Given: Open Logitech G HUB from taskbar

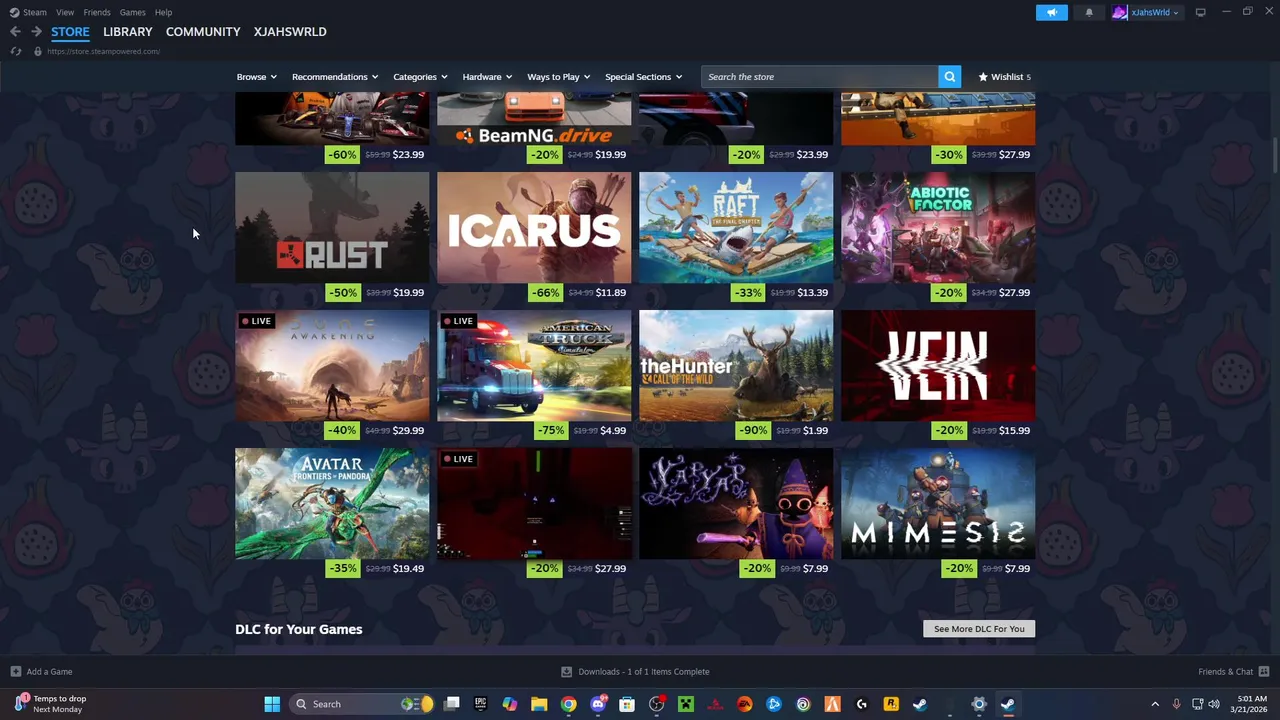Looking at the screenshot, I should [x=861, y=704].
